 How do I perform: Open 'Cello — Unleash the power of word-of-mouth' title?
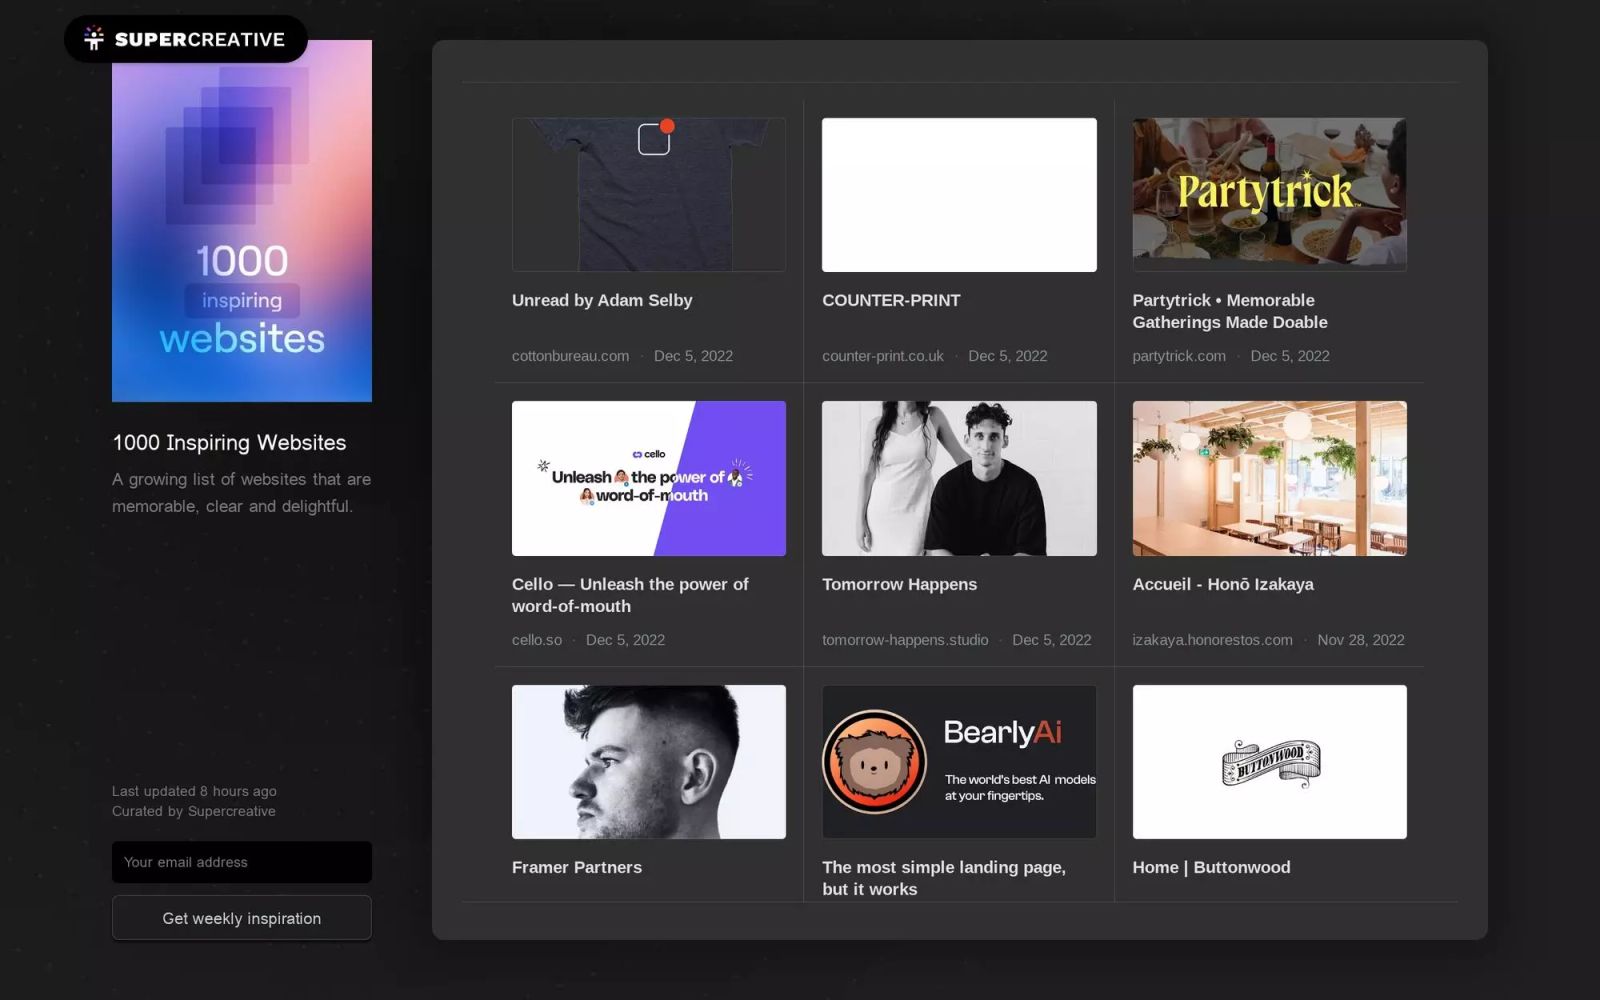(630, 595)
